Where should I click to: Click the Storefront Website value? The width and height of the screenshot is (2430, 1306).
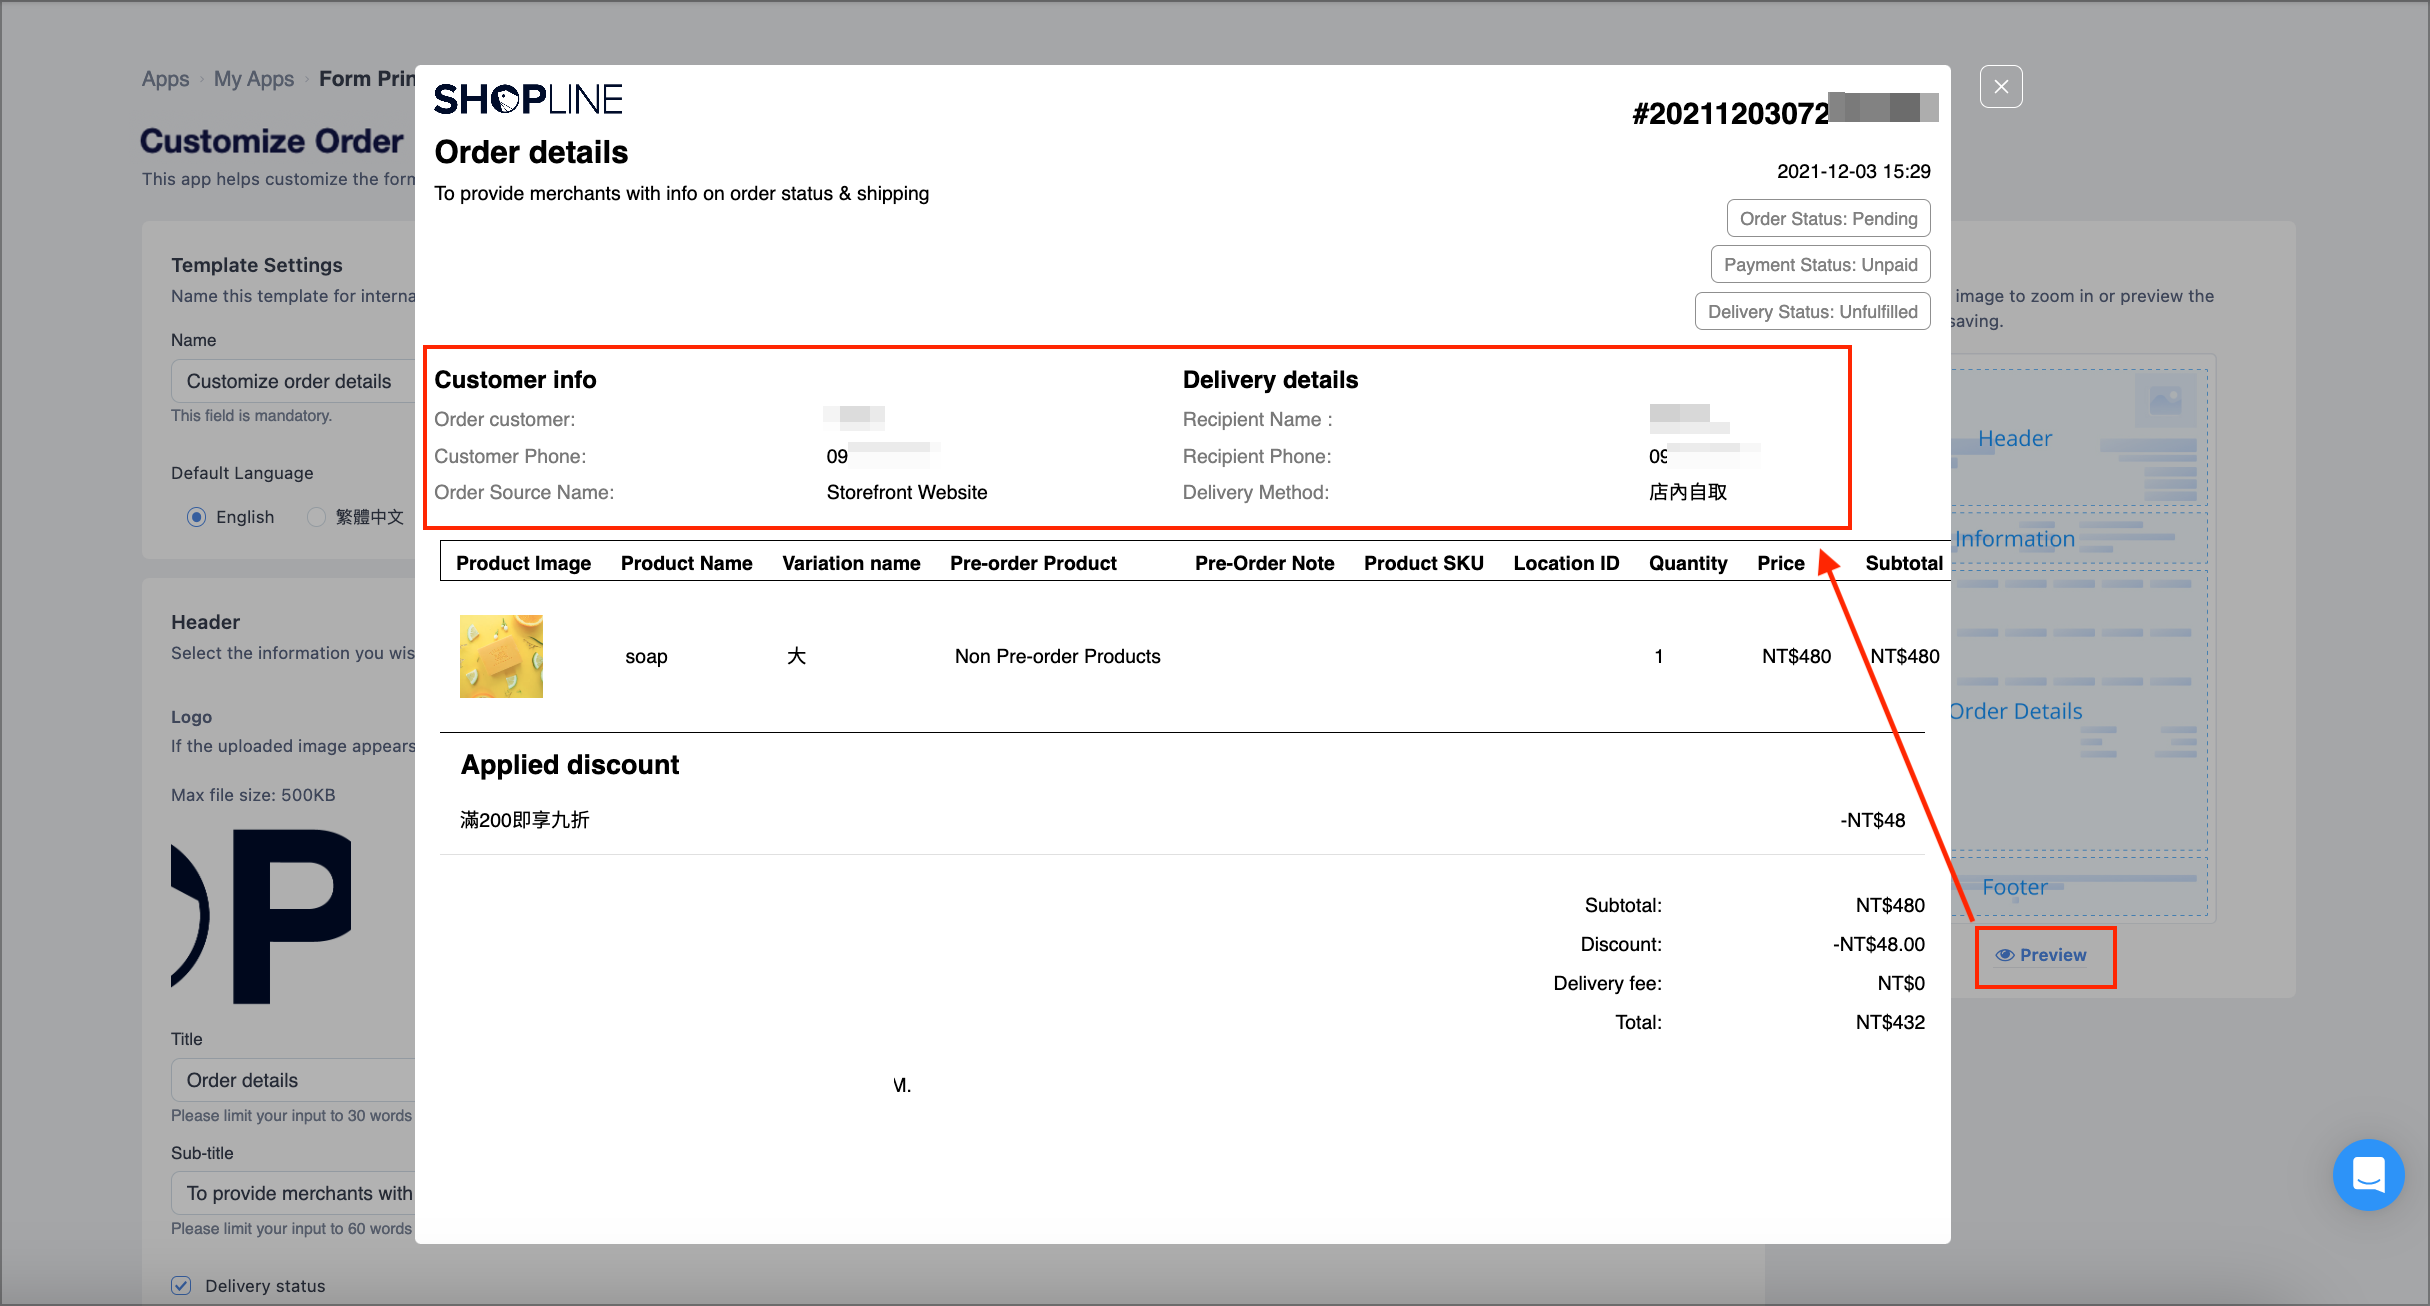coord(906,492)
